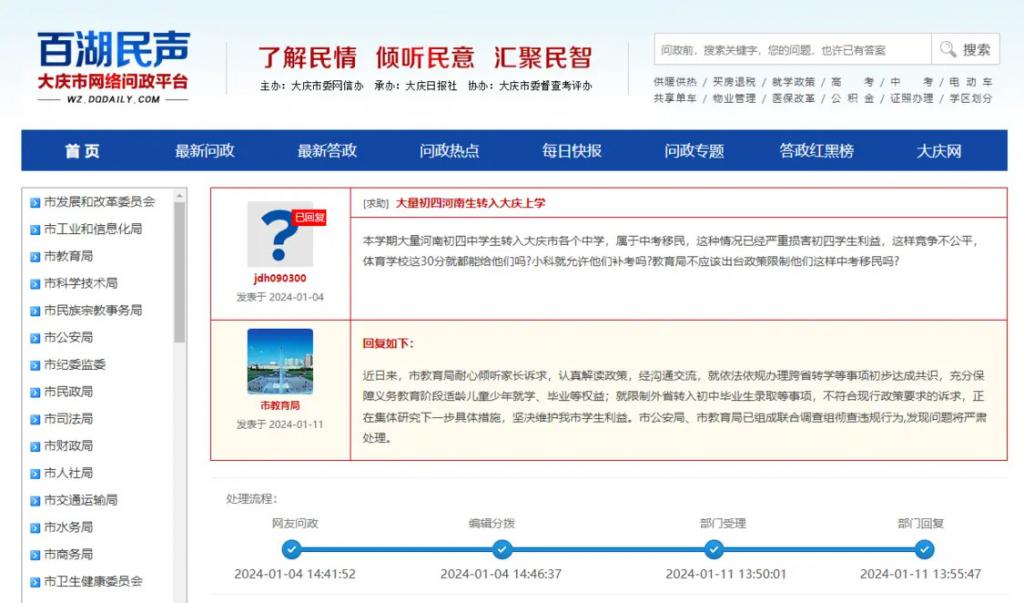Go to the 首页 home tab

click(x=83, y=151)
